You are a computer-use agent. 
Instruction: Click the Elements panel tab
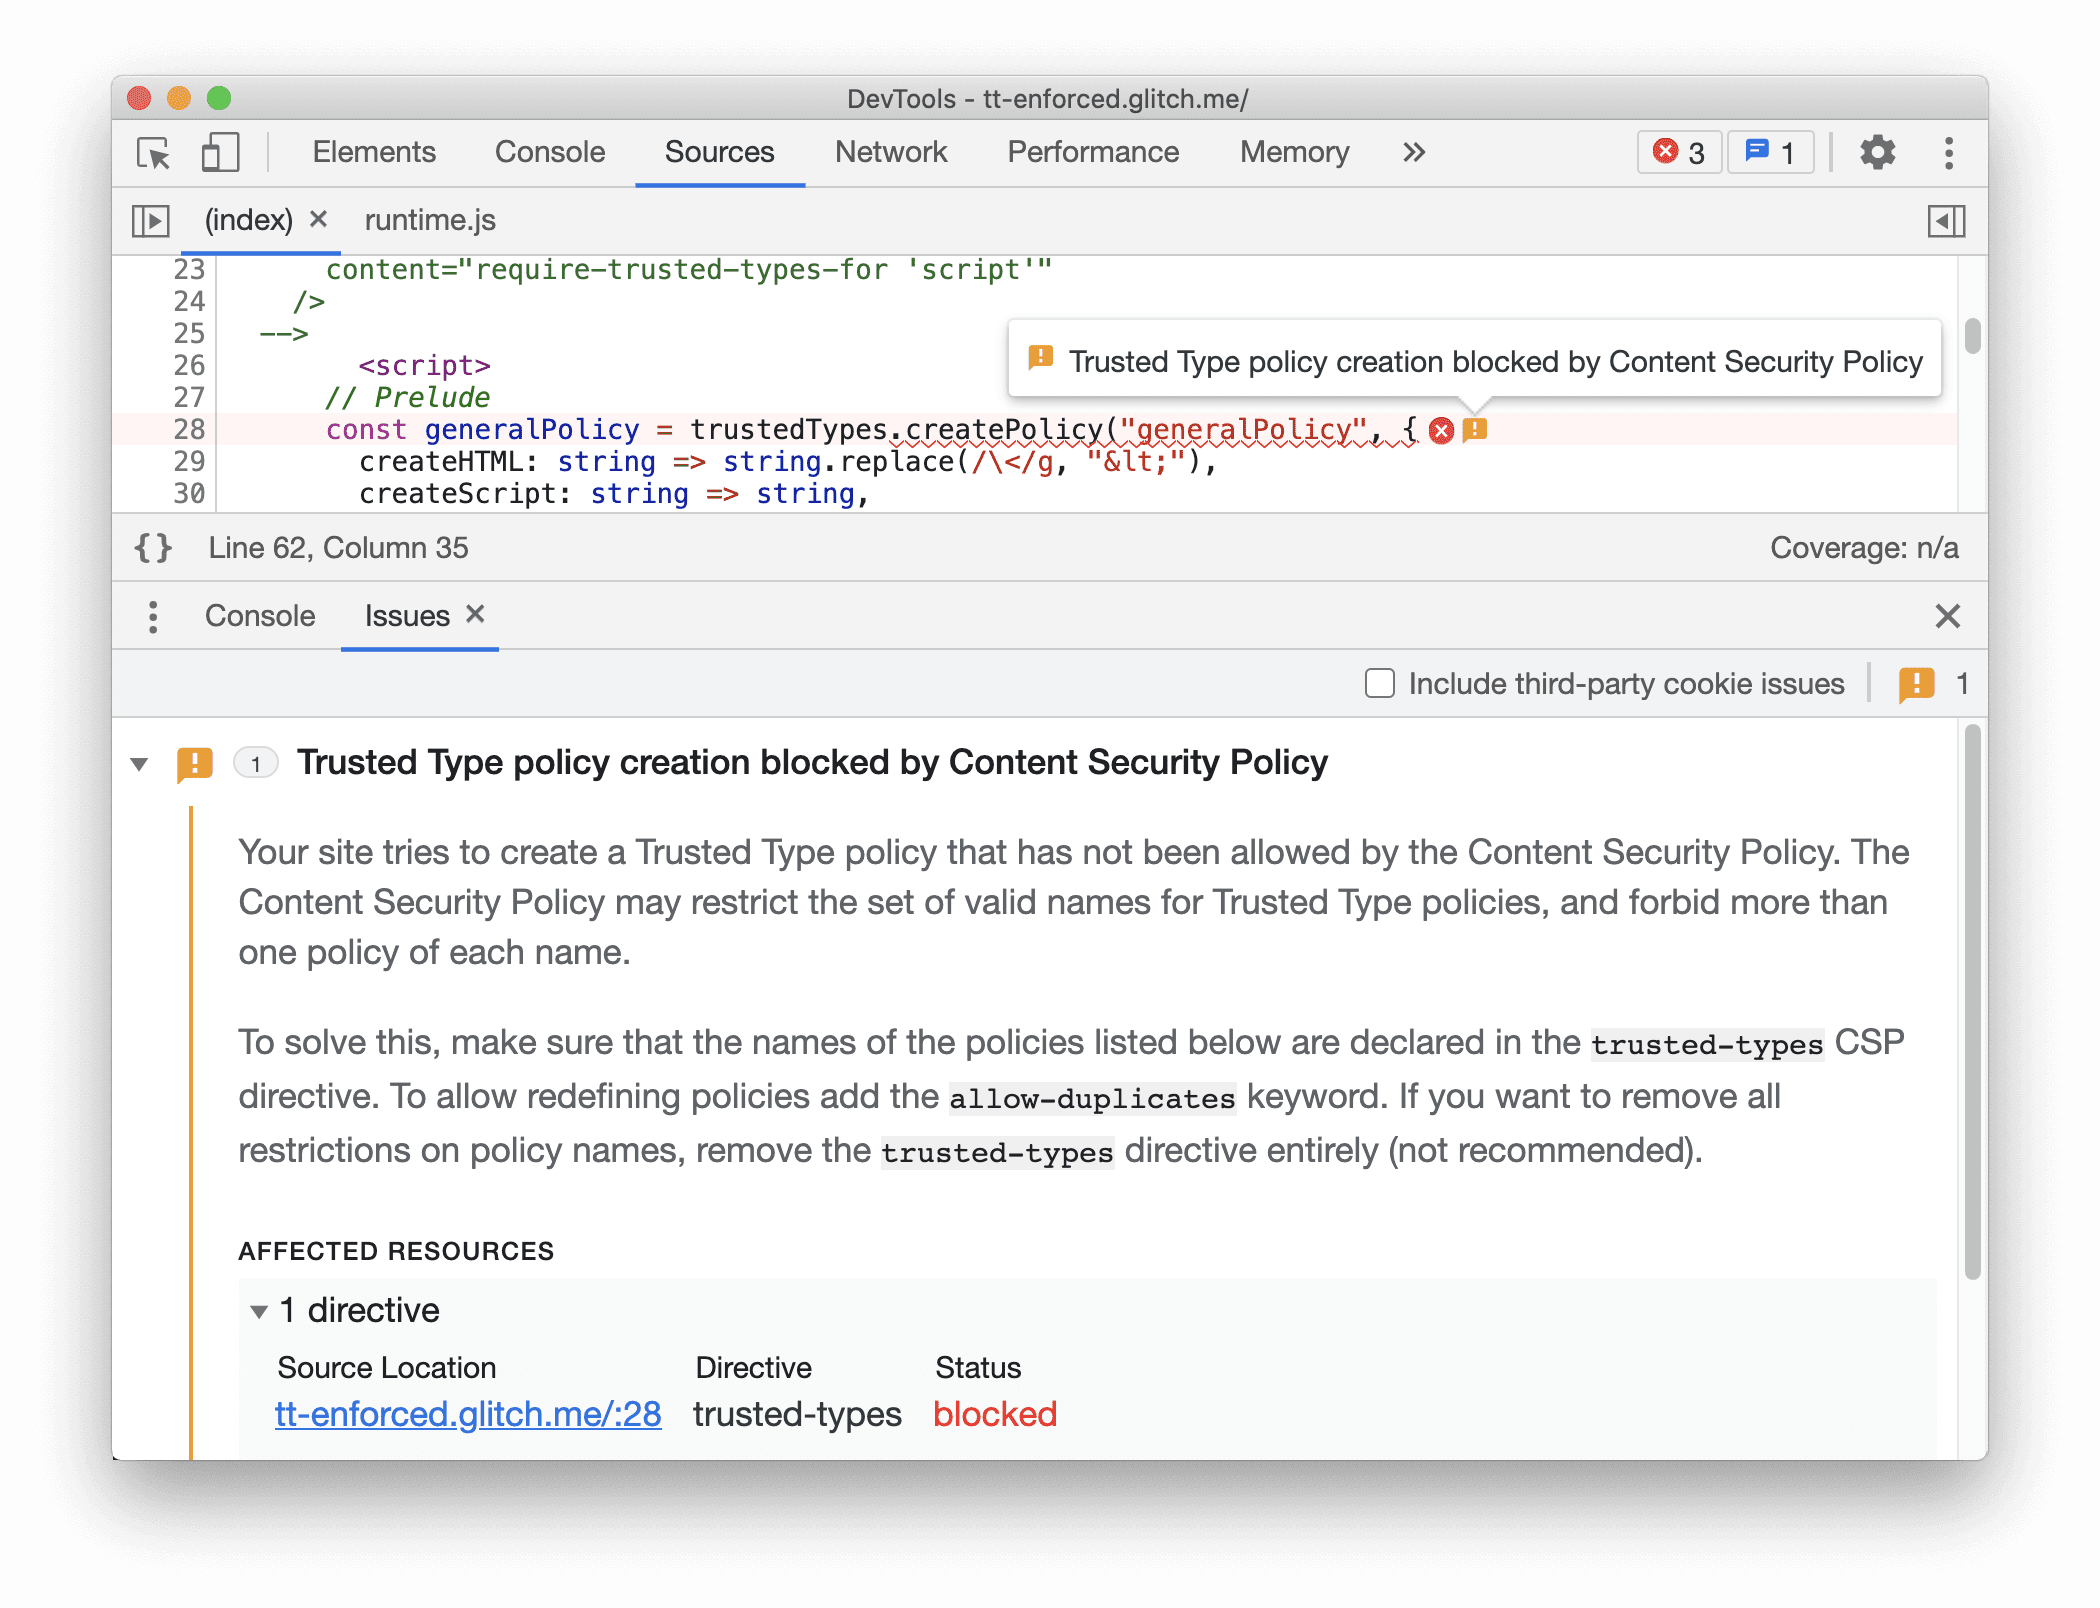tap(375, 150)
